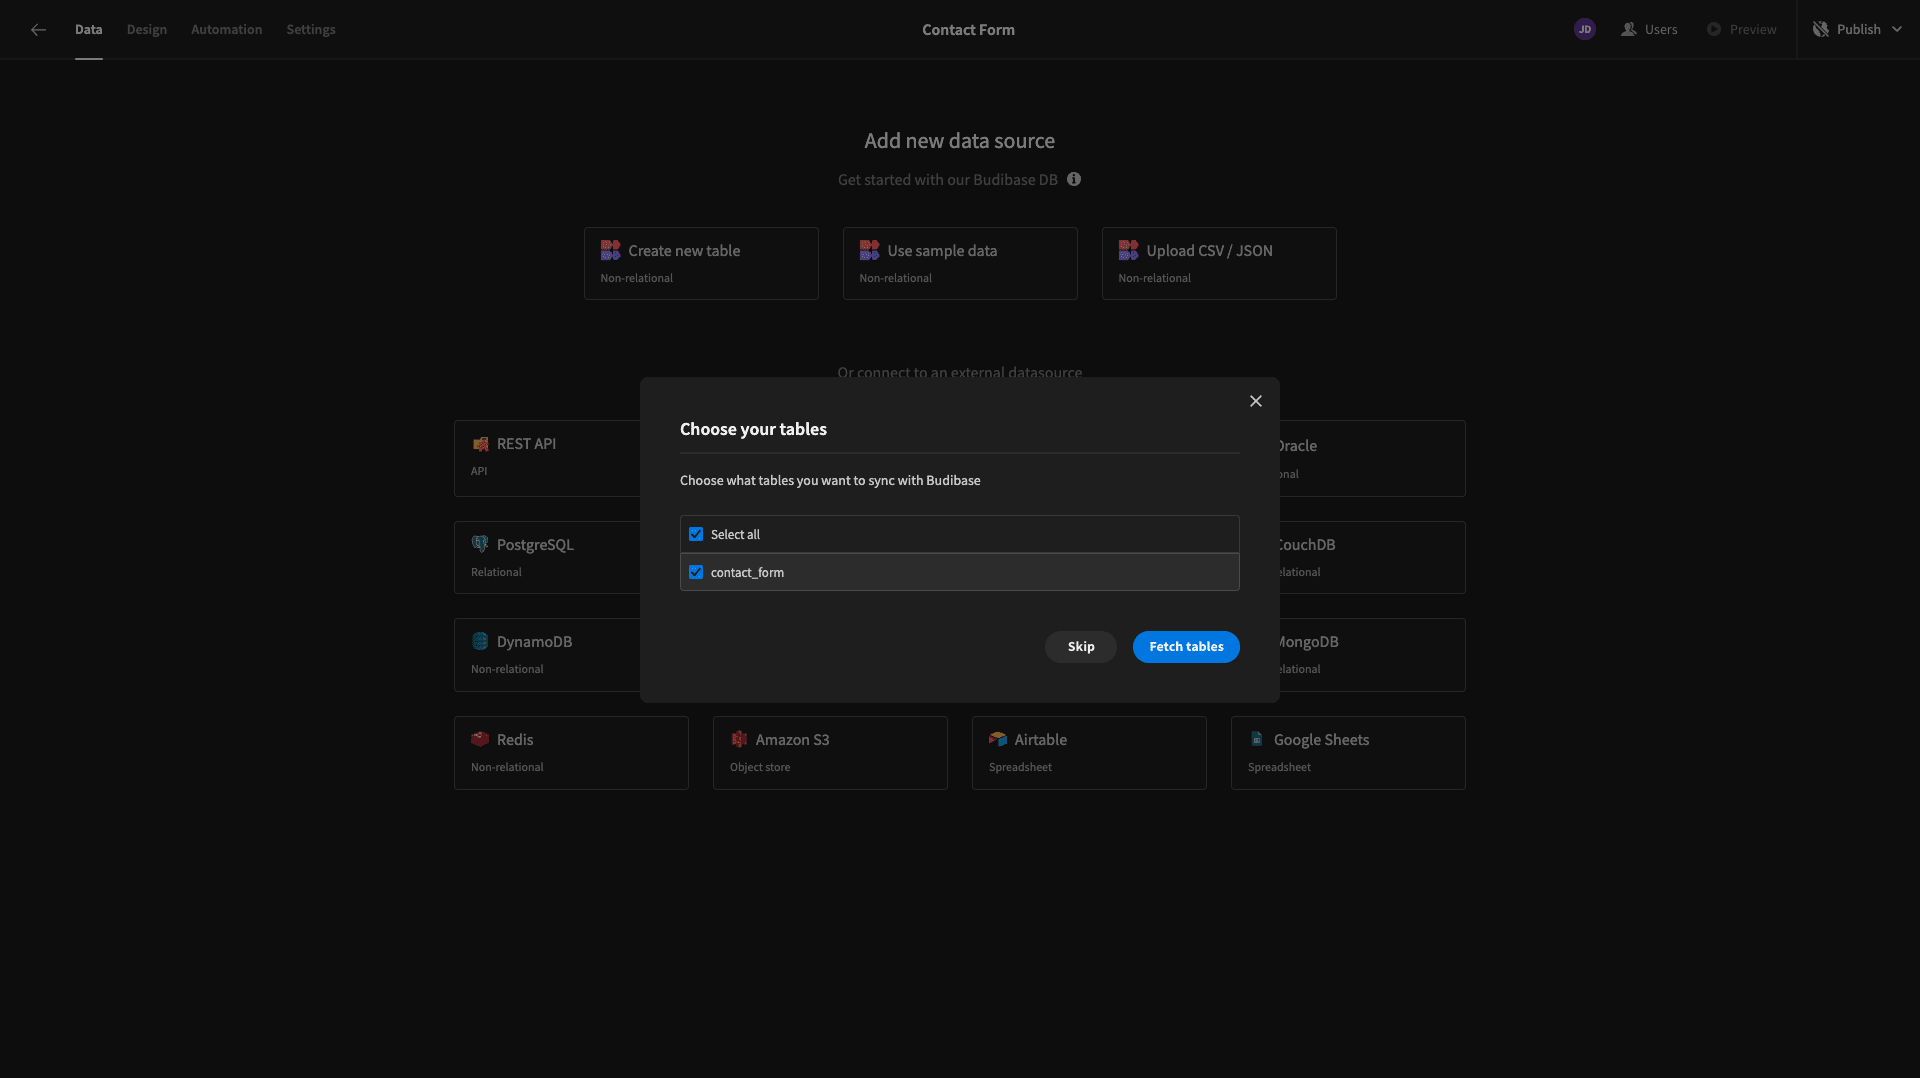Image resolution: width=1920 pixels, height=1078 pixels.
Task: Select the CouchDB datasource card
Action: point(1372,558)
